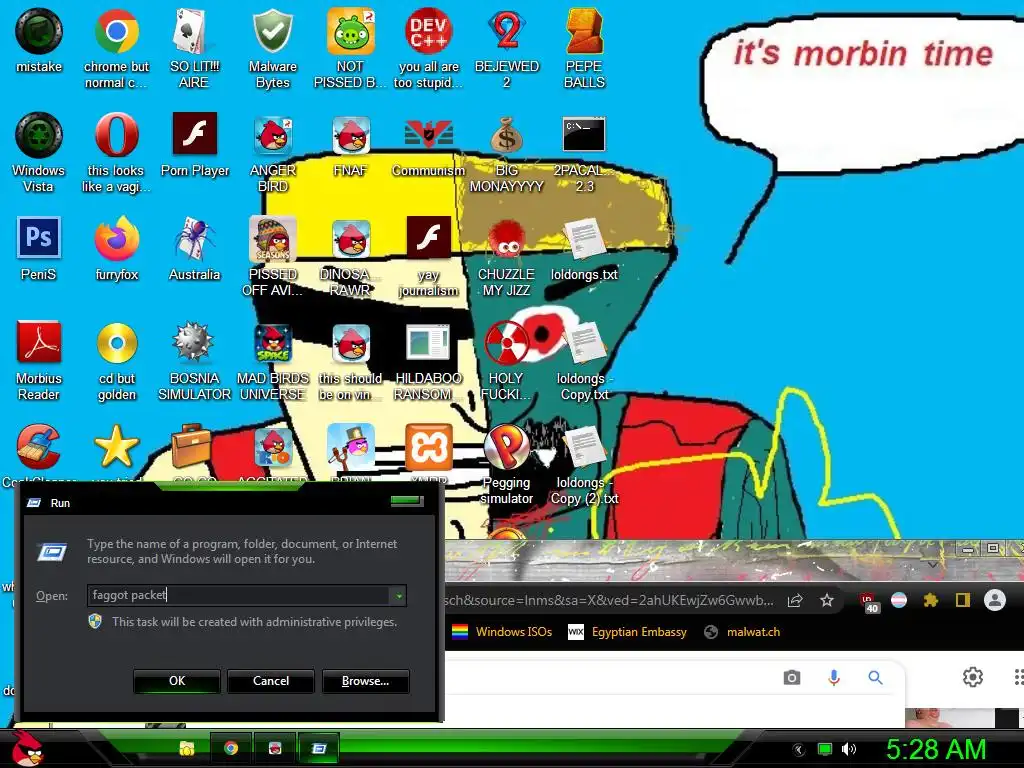The width and height of the screenshot is (1024, 768).
Task: Open File Explorer from the taskbar
Action: pos(187,748)
